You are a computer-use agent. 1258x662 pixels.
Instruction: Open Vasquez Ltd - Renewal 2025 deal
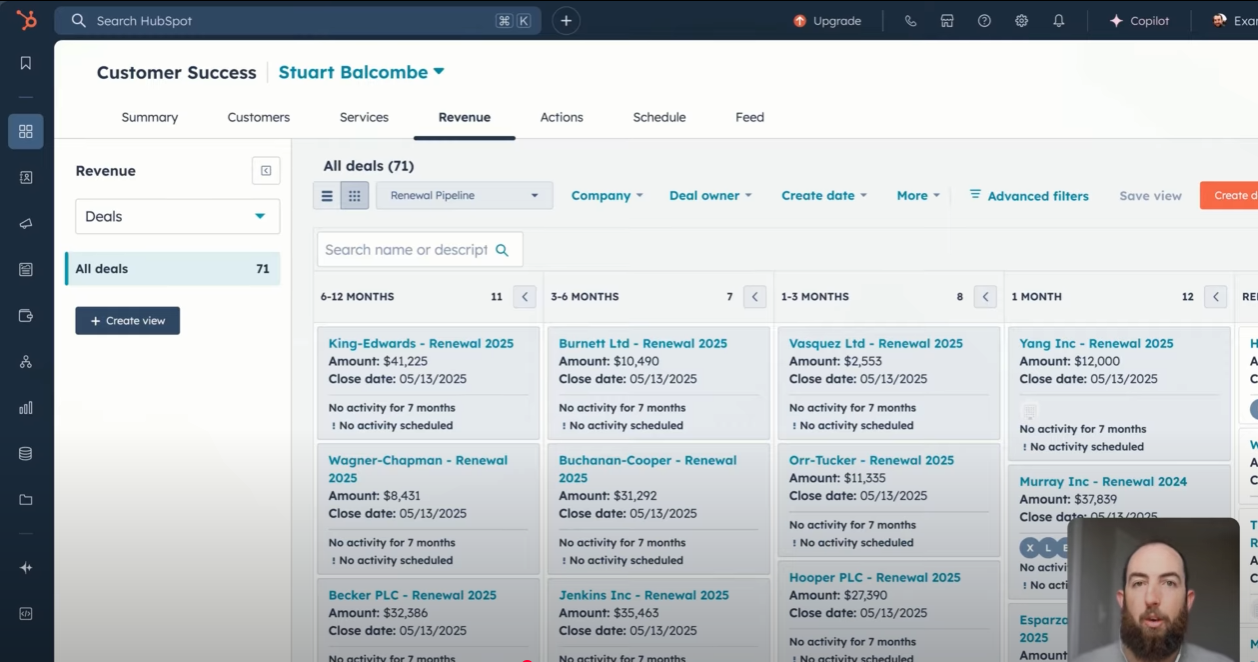(x=876, y=343)
